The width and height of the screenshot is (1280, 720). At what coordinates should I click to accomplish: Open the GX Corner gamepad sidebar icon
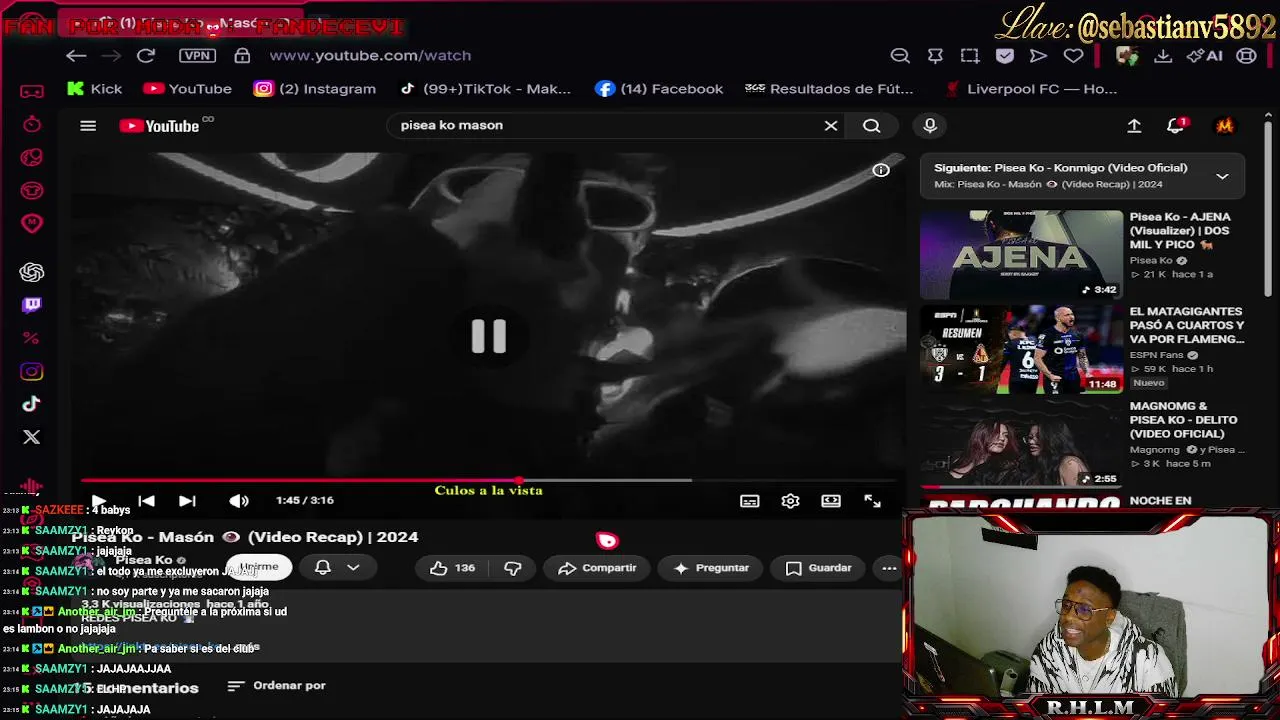point(32,91)
